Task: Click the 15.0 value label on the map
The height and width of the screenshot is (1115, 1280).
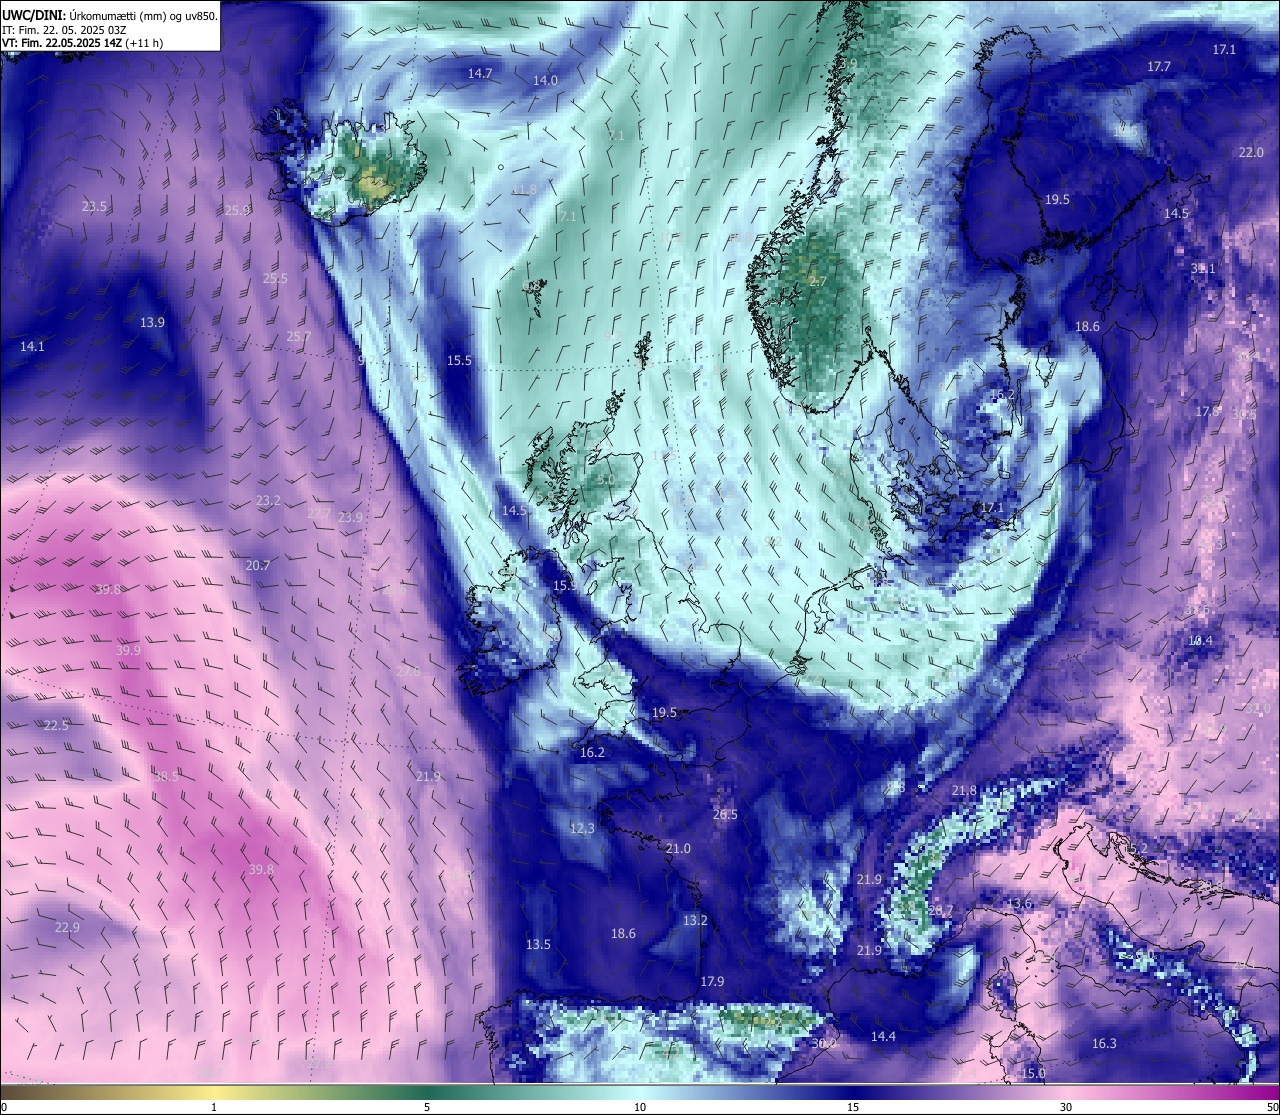Action: [x=1033, y=1074]
